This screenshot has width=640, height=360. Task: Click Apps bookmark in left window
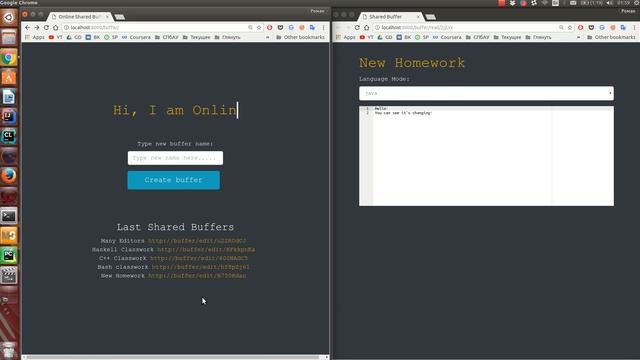(x=35, y=37)
